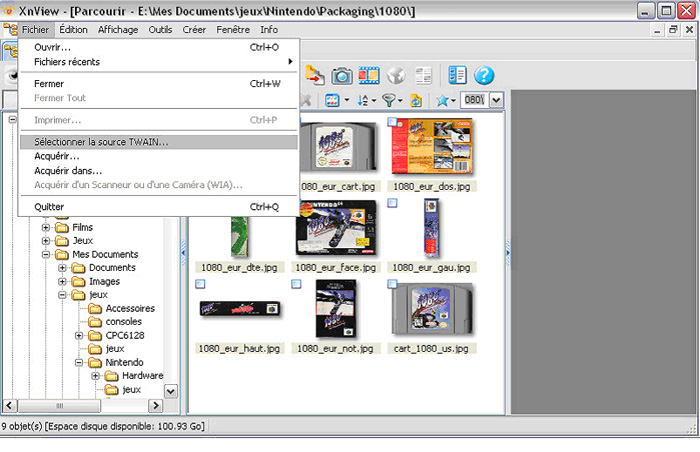
Task: Click the tree scroll-down arrow
Action: pyautogui.click(x=171, y=392)
